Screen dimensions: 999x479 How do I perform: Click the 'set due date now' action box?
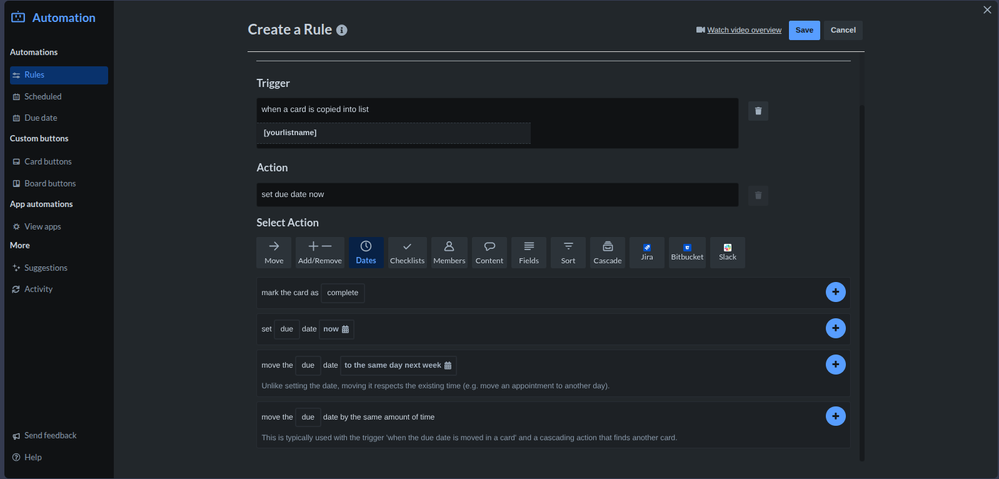coord(497,195)
